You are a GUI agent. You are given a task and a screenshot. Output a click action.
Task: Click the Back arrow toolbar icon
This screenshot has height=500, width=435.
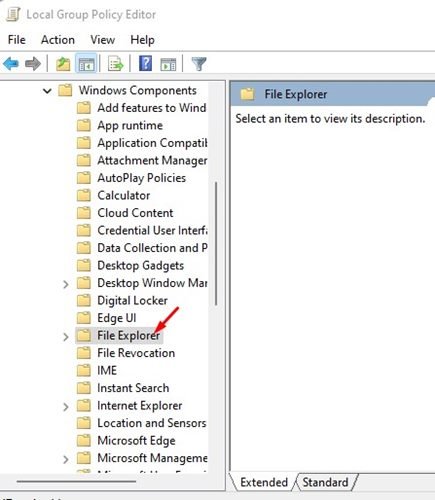pyautogui.click(x=11, y=63)
